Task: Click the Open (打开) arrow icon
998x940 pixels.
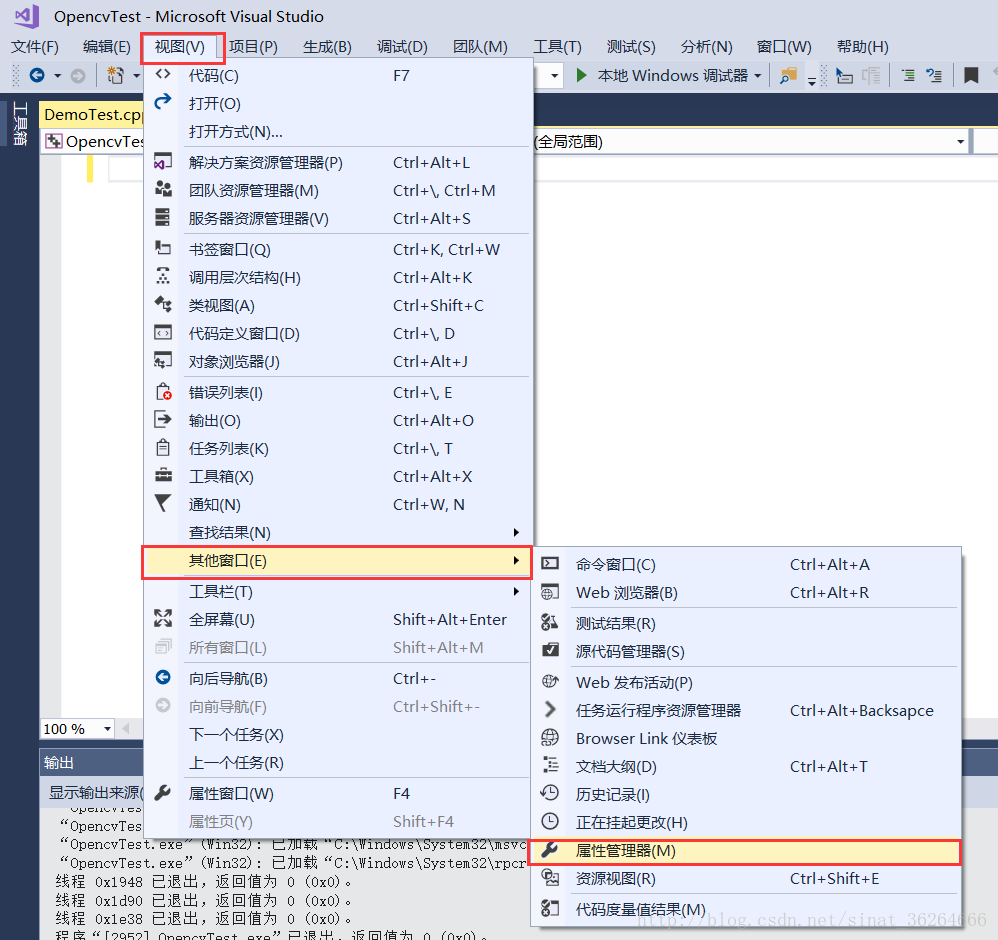Action: coord(163,102)
